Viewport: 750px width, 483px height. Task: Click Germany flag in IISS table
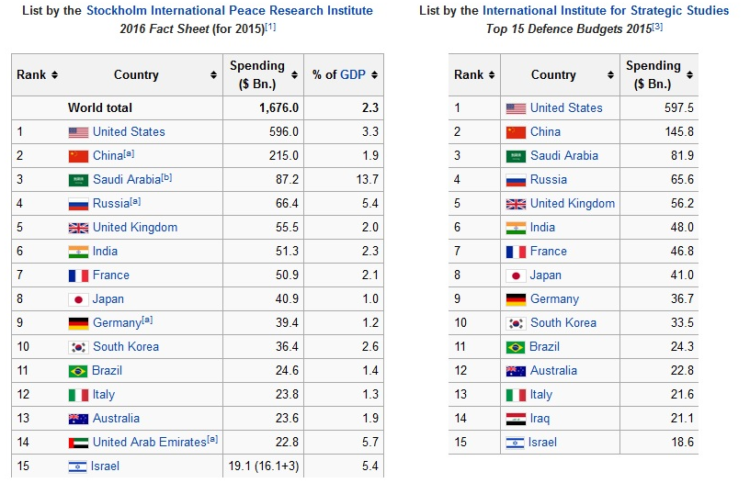point(516,299)
